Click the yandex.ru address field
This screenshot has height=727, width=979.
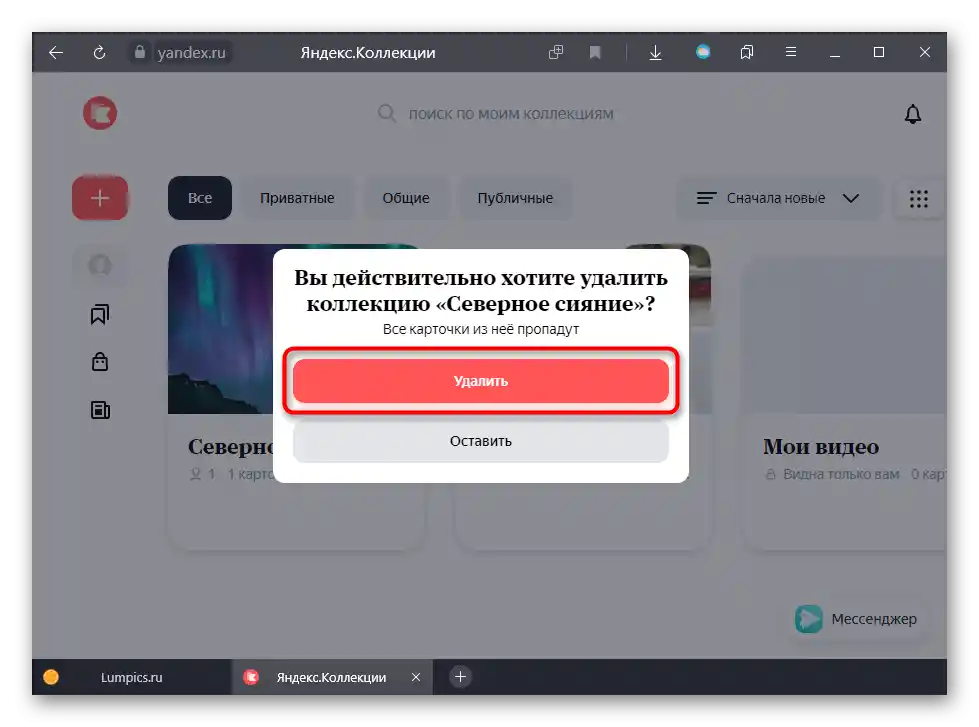pyautogui.click(x=191, y=52)
